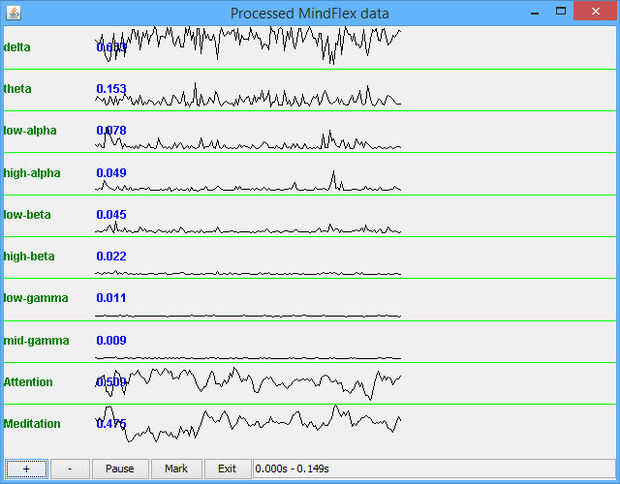Select the low-alpha label

30,130
